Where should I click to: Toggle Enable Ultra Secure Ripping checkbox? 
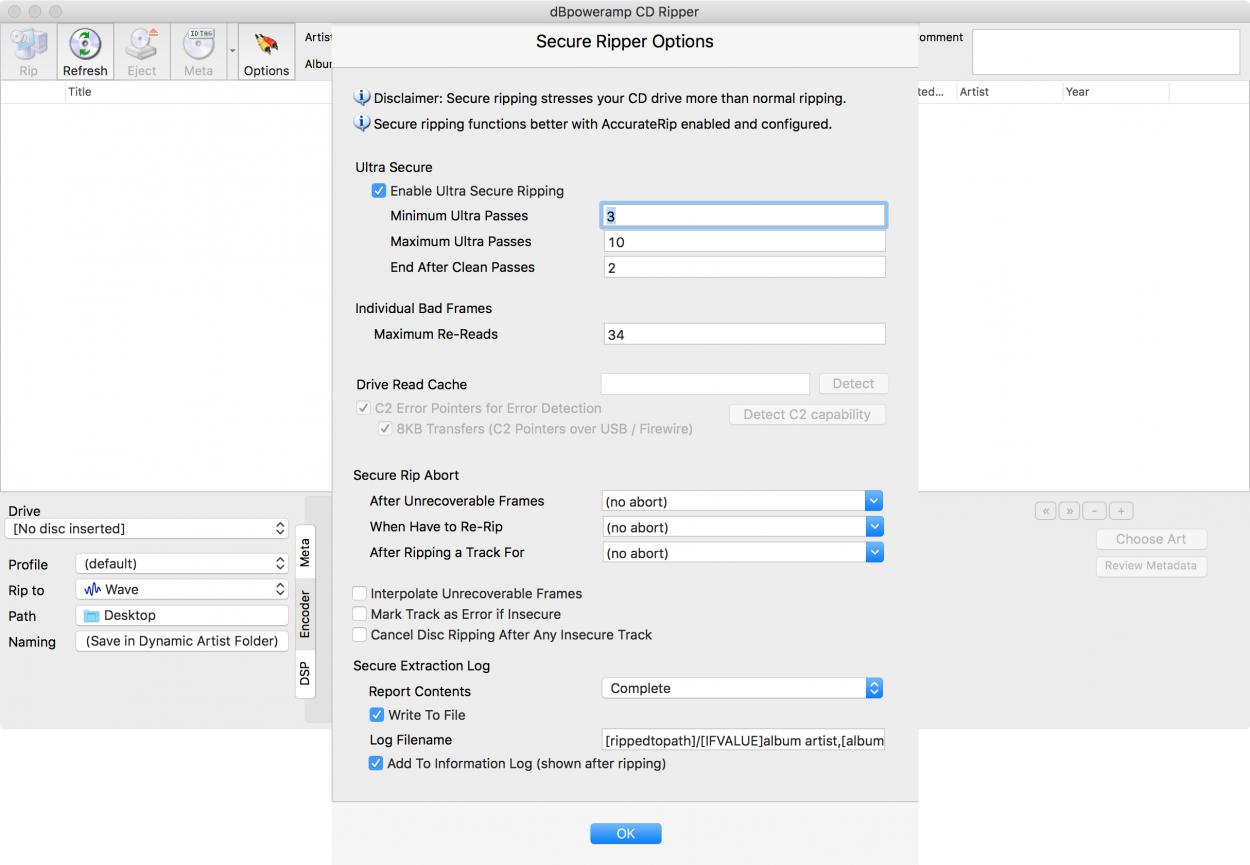[378, 191]
